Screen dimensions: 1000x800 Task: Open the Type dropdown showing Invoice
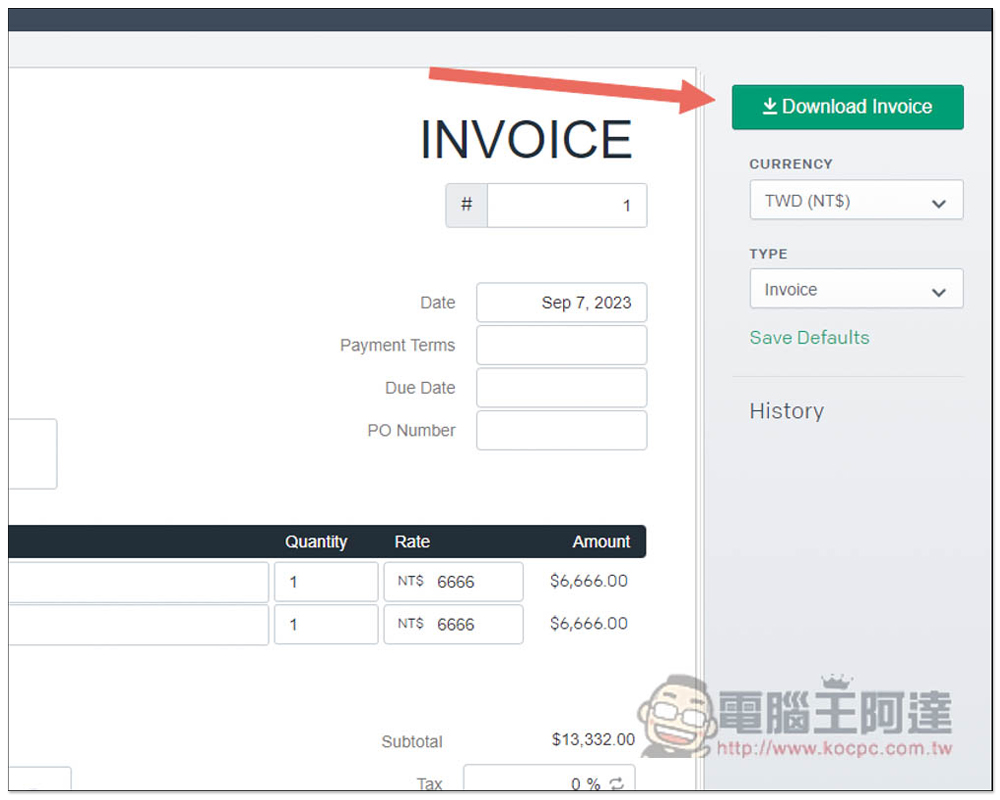click(x=856, y=289)
